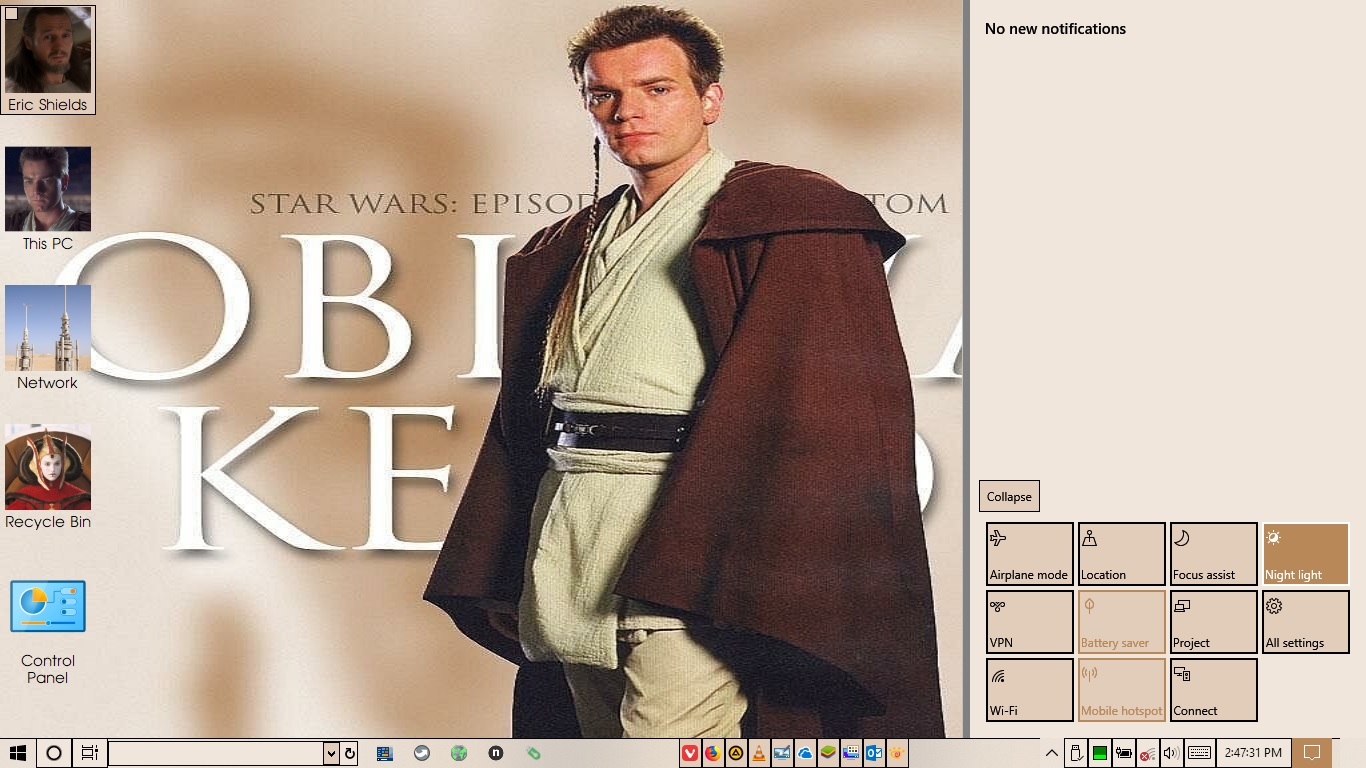1366x768 pixels.
Task: Open the Windows Start menu
Action: click(x=18, y=753)
